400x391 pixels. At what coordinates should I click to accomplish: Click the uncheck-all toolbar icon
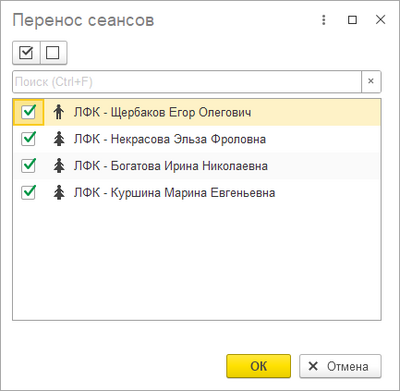[53, 53]
